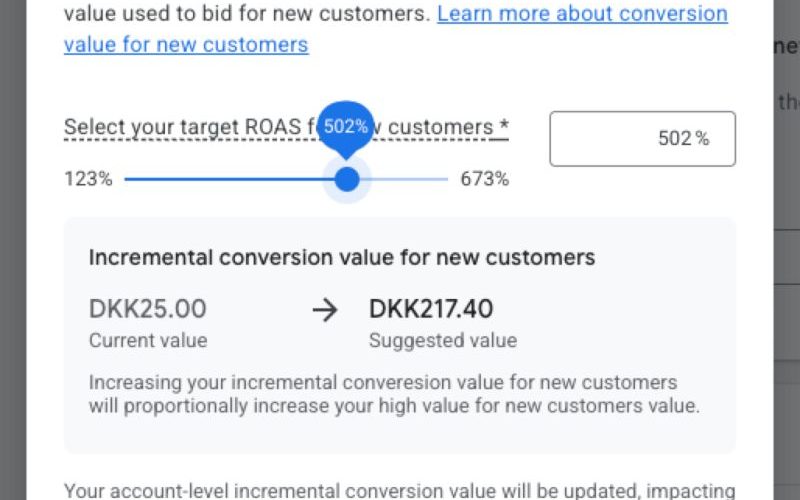
Task: Click the 'Incremental conversion value for new customers' heading
Action: point(342,257)
